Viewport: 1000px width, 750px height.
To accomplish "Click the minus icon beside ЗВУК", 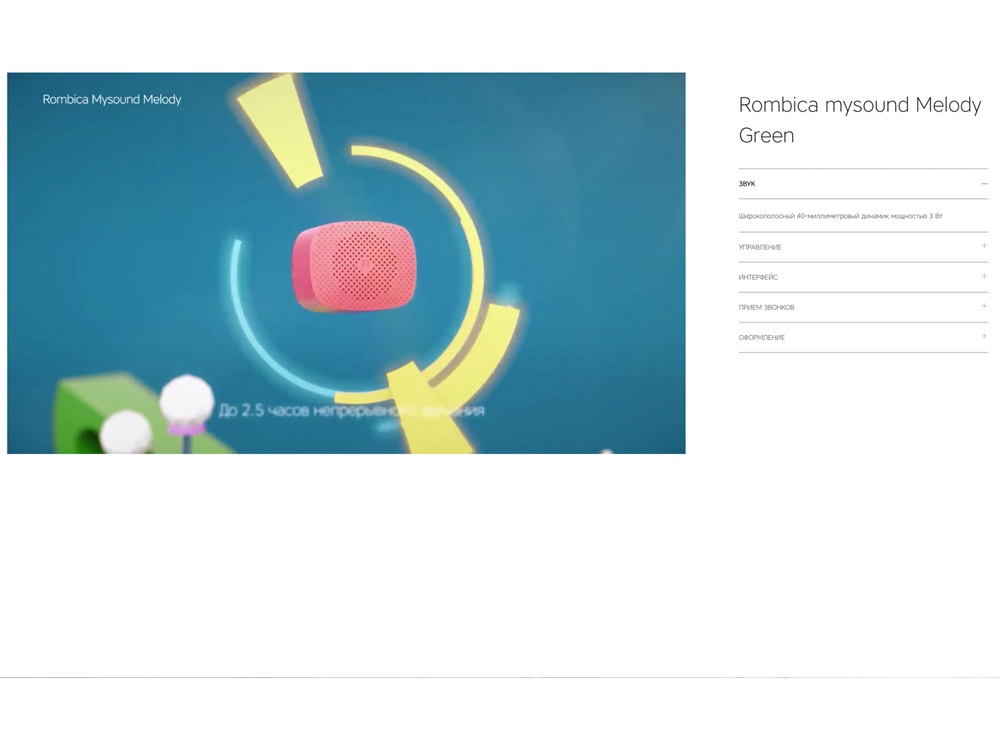I will [x=983, y=183].
